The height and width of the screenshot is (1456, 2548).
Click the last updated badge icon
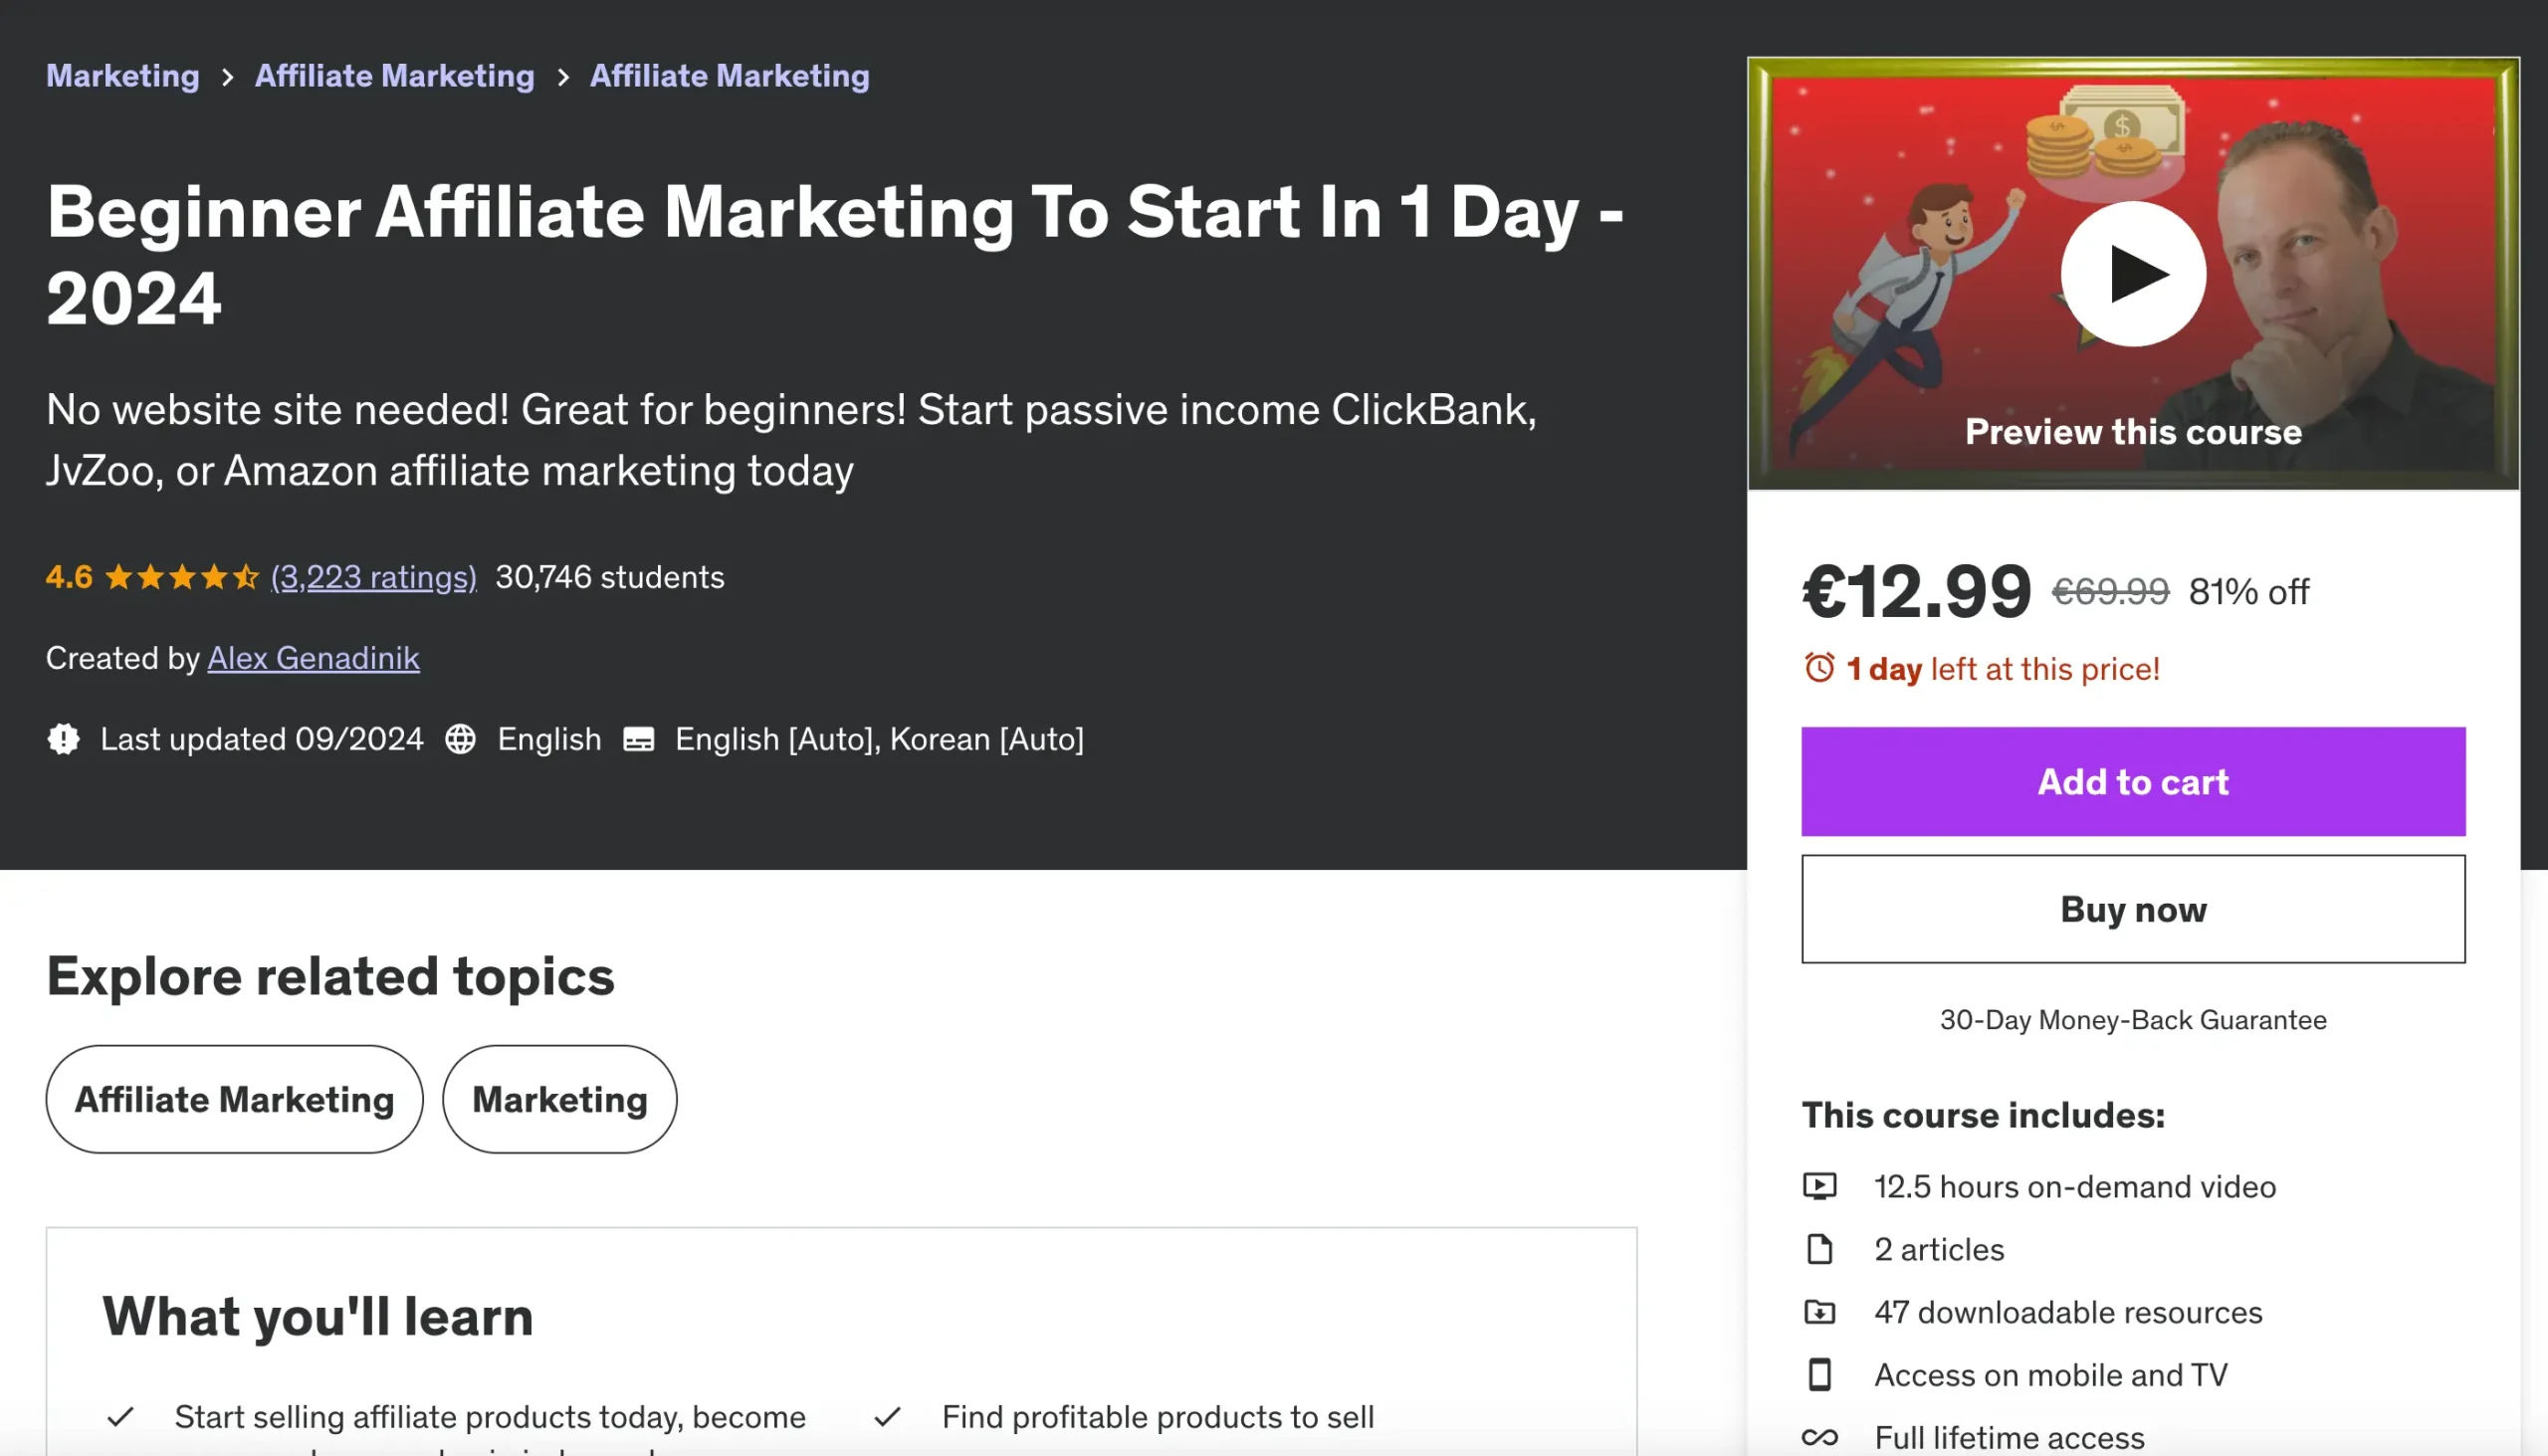tap(63, 739)
